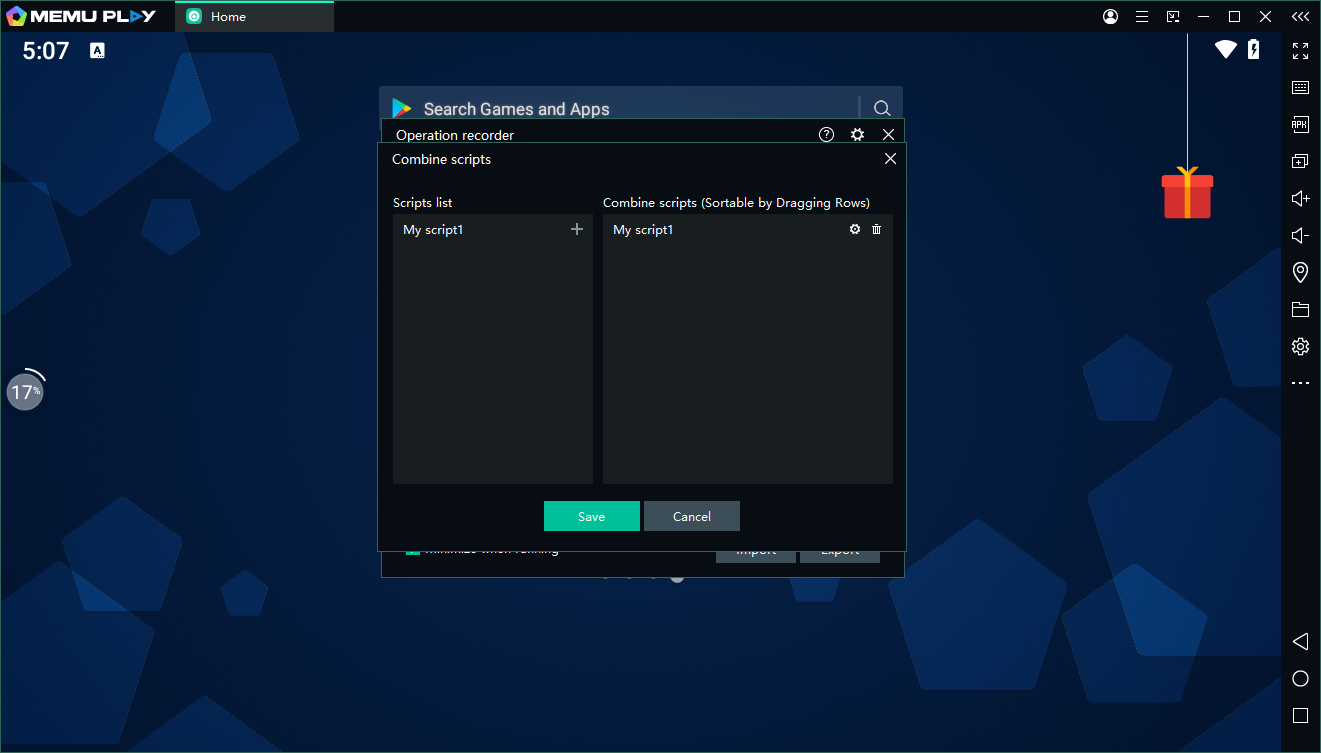
Task: Decrease volume with the sidebar speaker icon
Action: point(1300,235)
